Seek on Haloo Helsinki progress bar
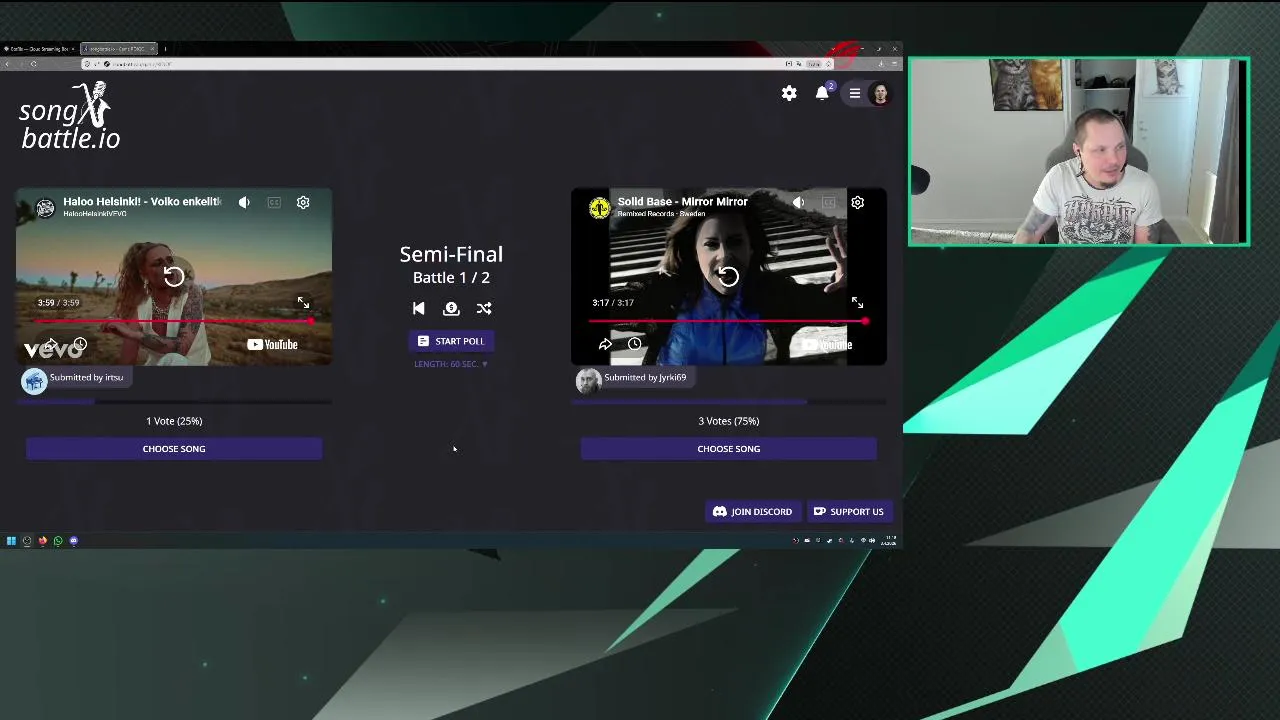The image size is (1280, 720). click(174, 321)
